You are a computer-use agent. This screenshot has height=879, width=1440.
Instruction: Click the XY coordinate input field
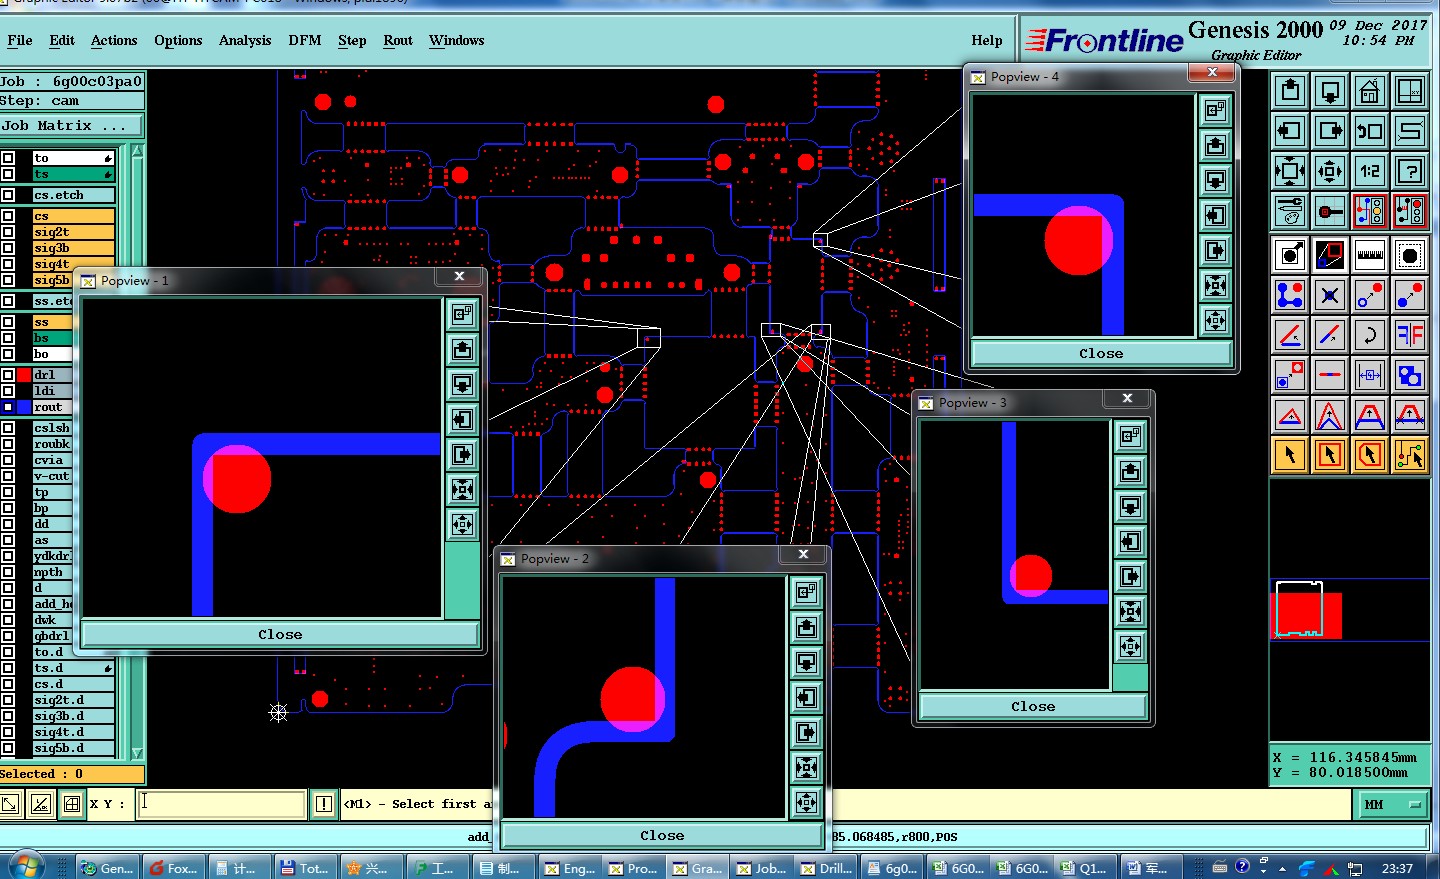[x=221, y=804]
